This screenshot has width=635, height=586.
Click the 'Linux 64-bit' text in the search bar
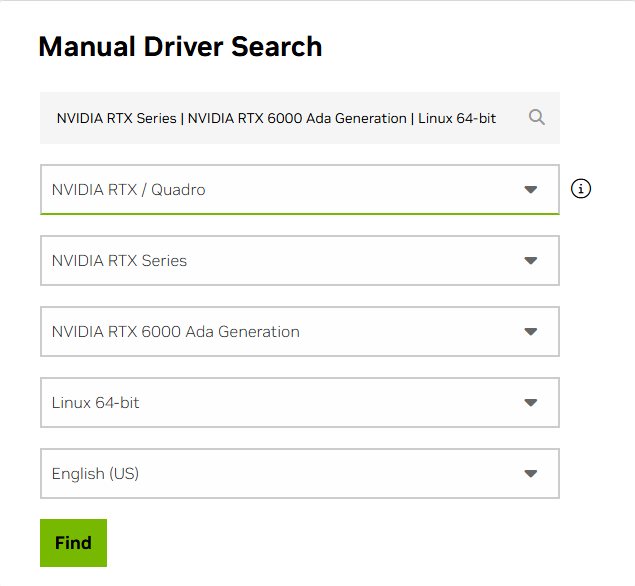click(457, 118)
